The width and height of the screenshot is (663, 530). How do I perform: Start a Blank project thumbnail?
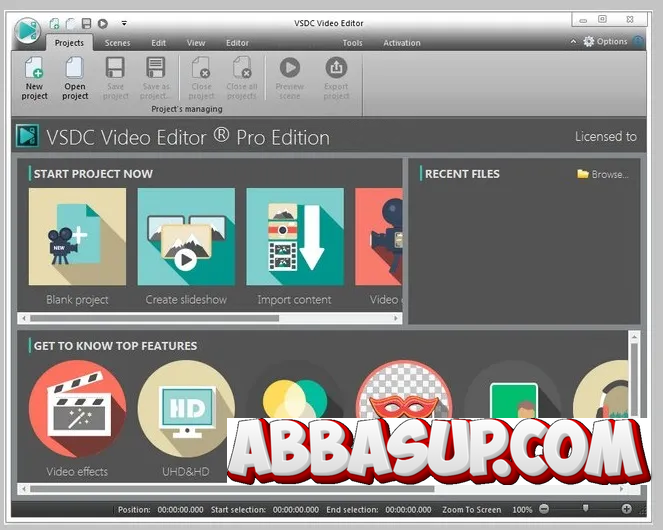click(x=77, y=237)
